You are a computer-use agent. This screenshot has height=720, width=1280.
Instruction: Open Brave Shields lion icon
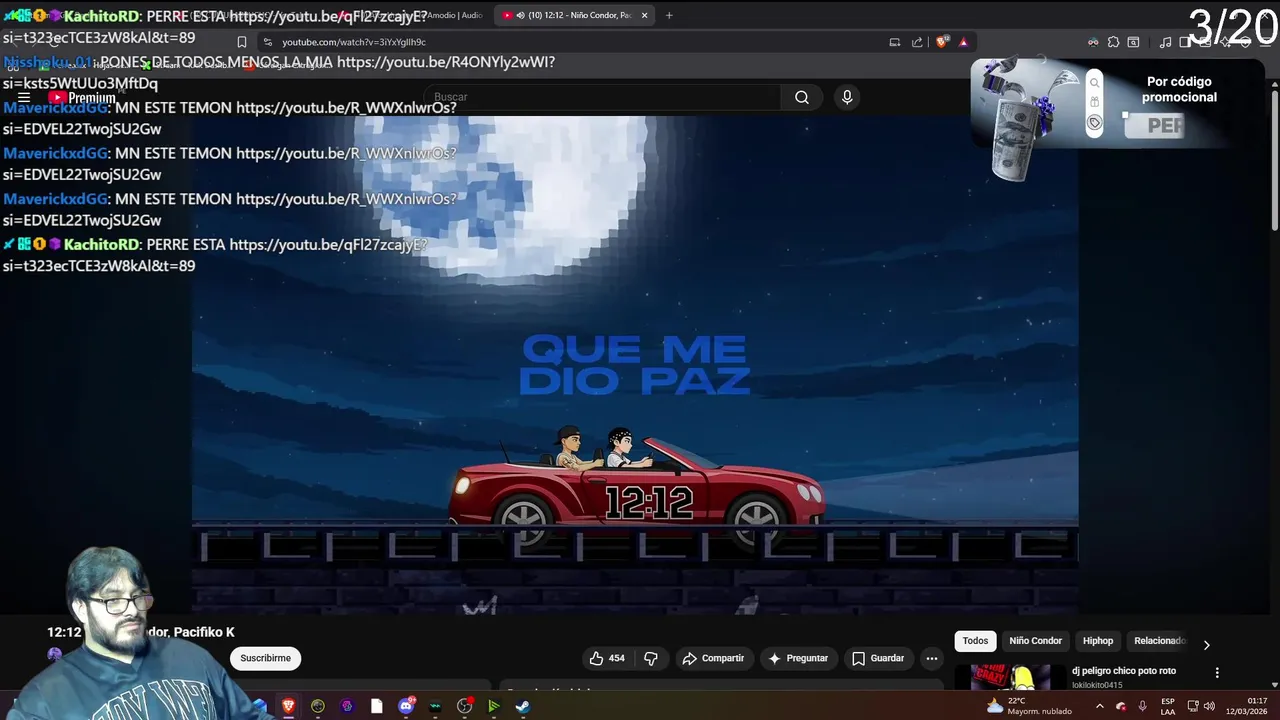coord(941,42)
